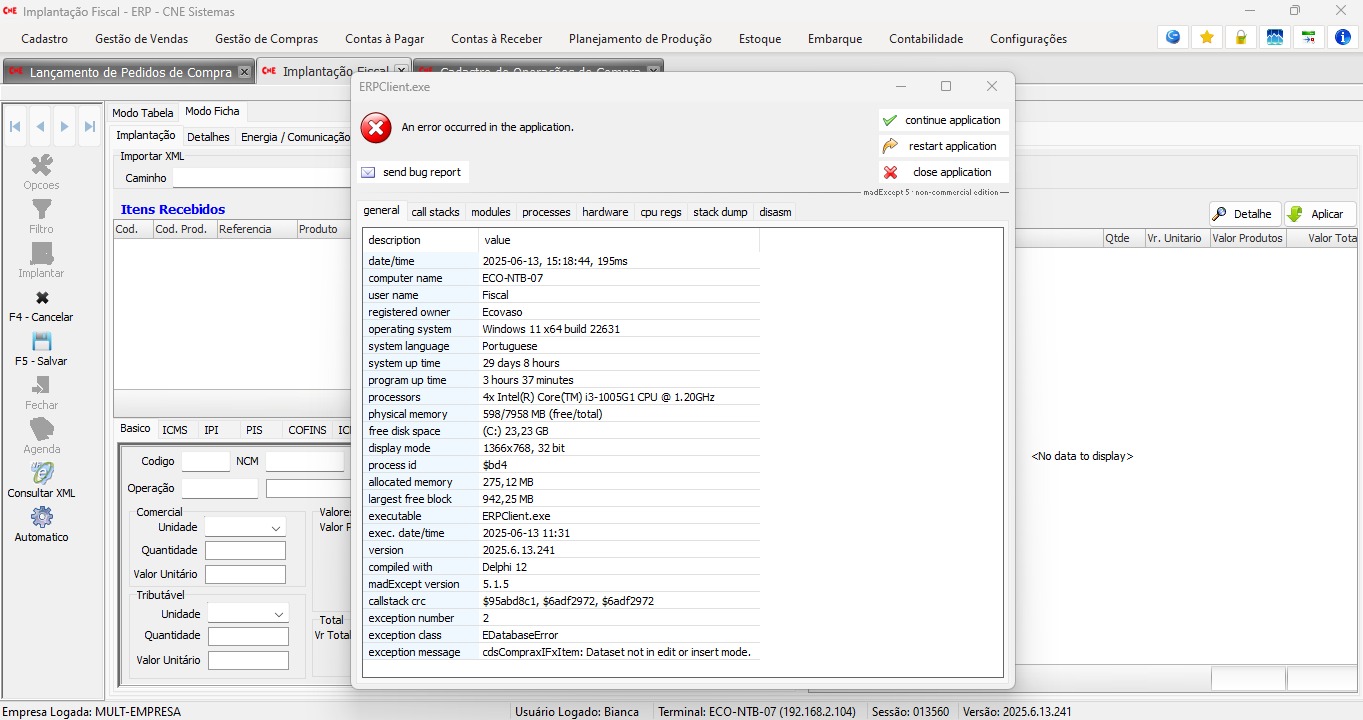Select the ICMS tab

pyautogui.click(x=175, y=430)
